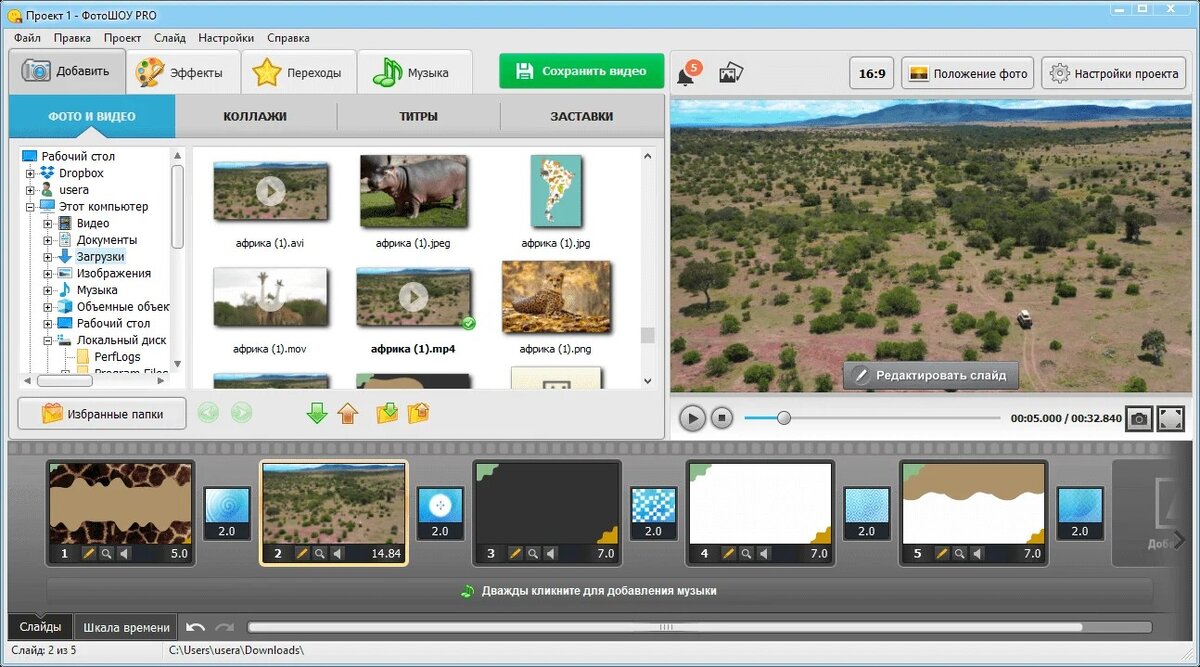Image resolution: width=1200 pixels, height=667 pixels.
Task: Open the ЗАСТАВКИ sub-tab
Action: pyautogui.click(x=582, y=116)
